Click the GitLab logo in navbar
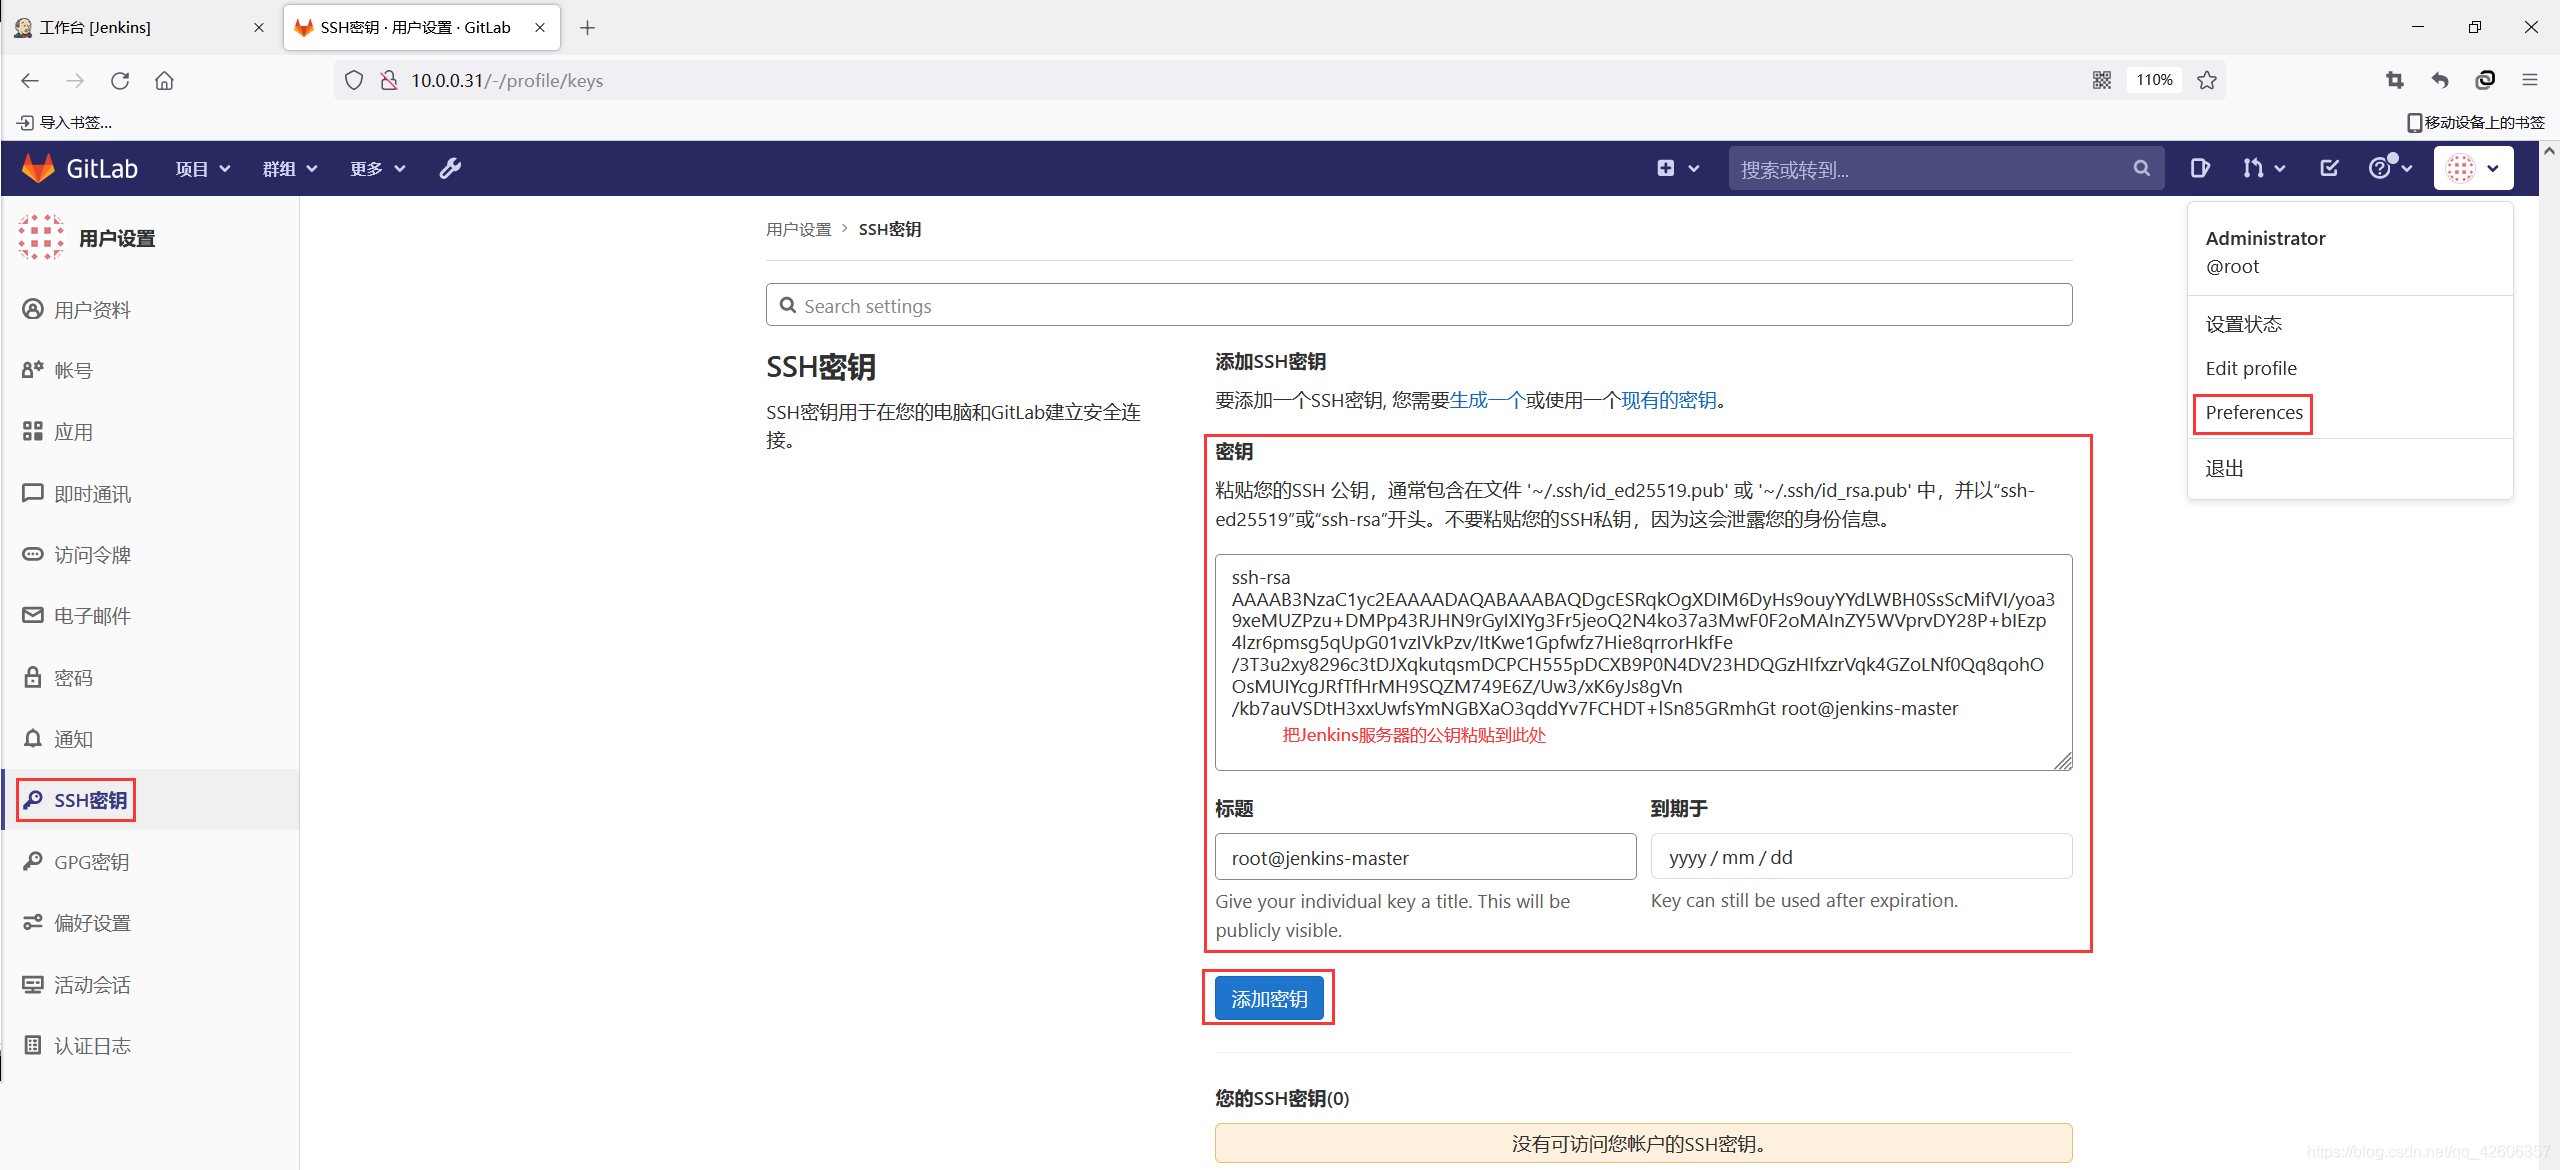Viewport: 2560px width, 1170px height. tap(80, 168)
